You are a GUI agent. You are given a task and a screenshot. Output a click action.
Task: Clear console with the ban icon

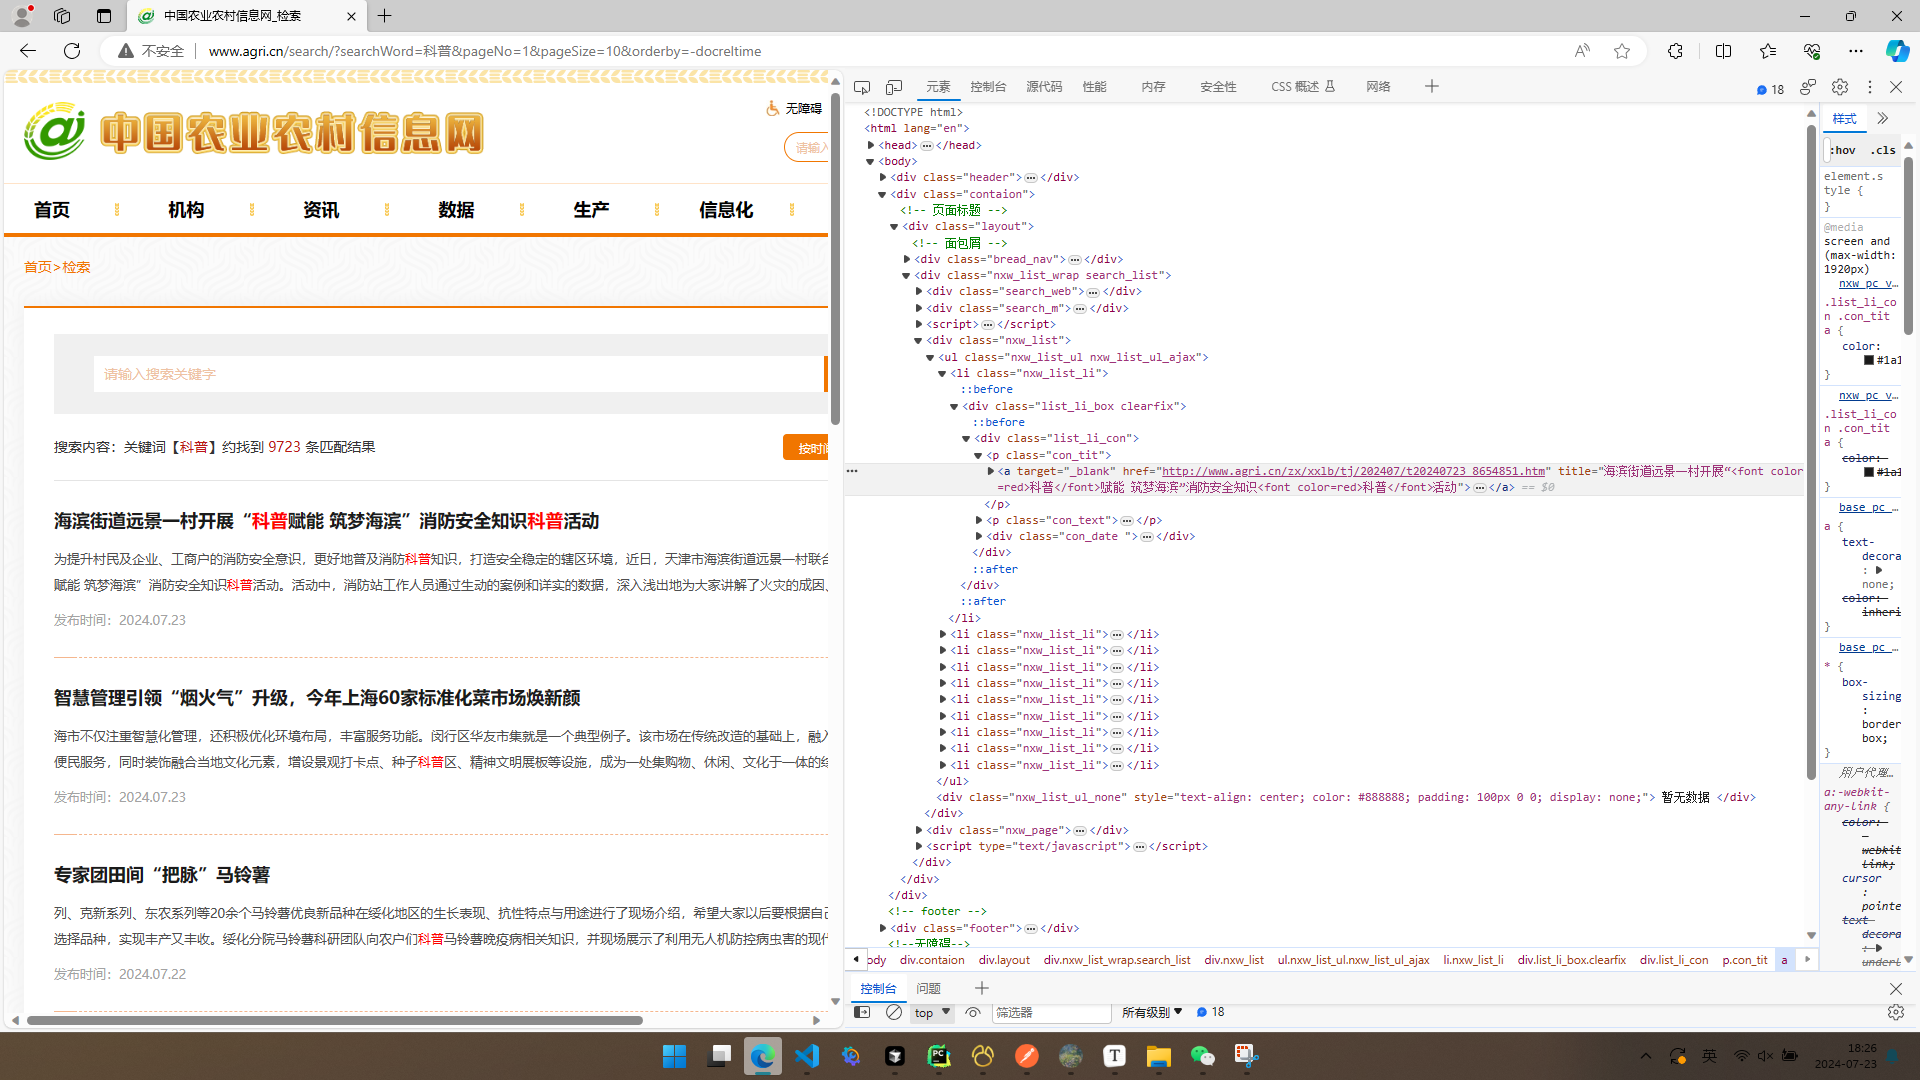point(894,1012)
